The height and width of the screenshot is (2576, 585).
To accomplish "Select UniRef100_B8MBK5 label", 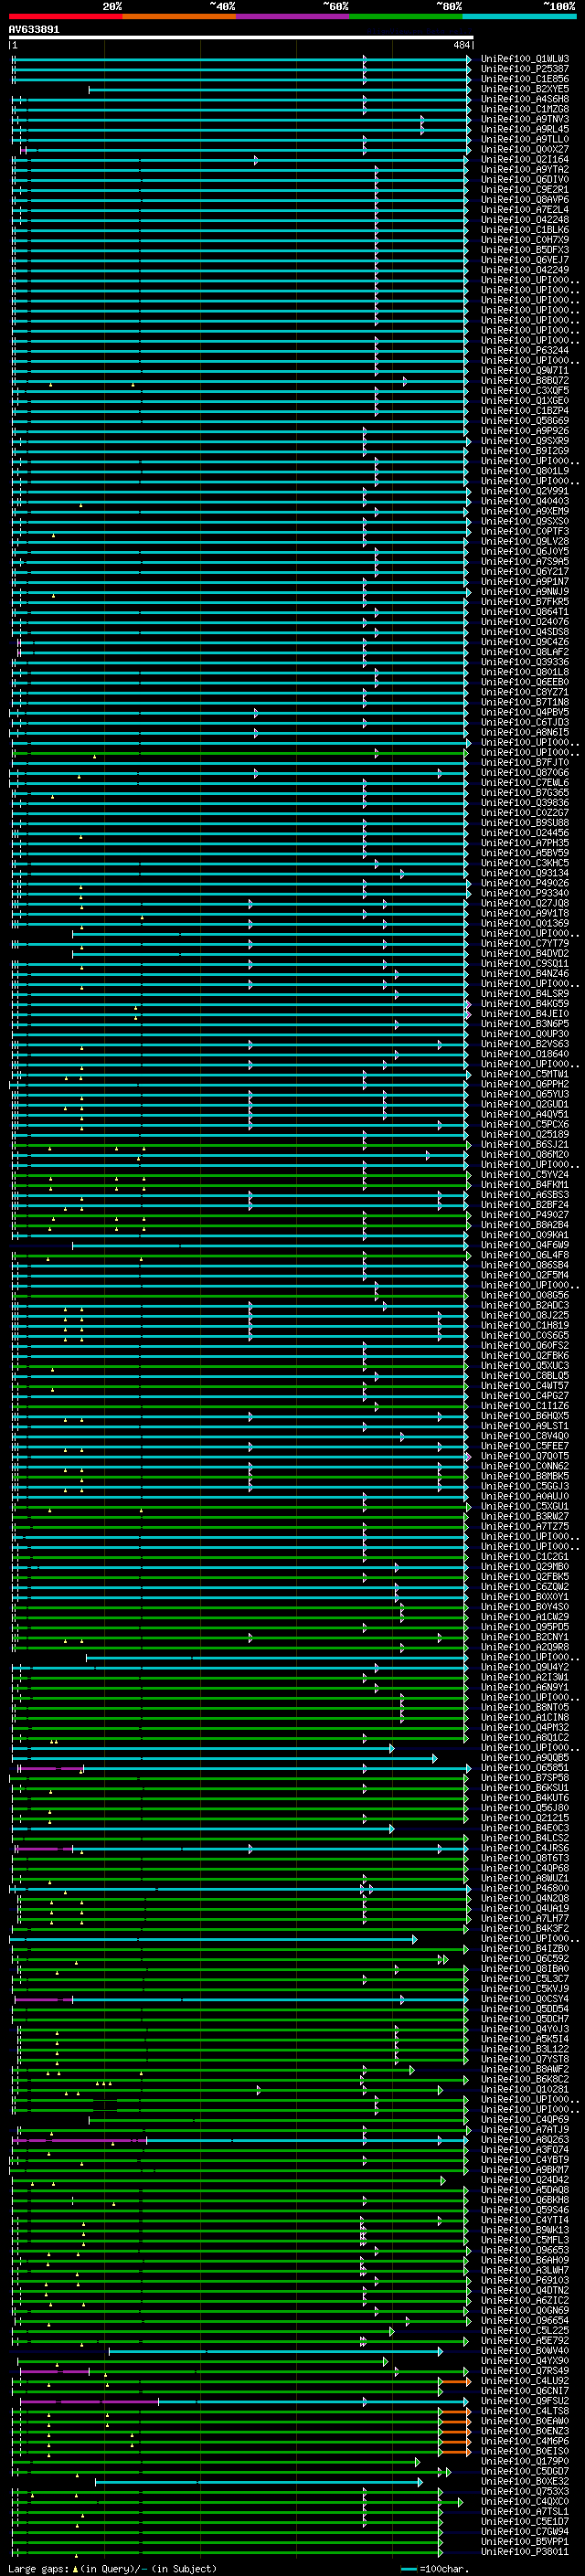I will point(525,1476).
